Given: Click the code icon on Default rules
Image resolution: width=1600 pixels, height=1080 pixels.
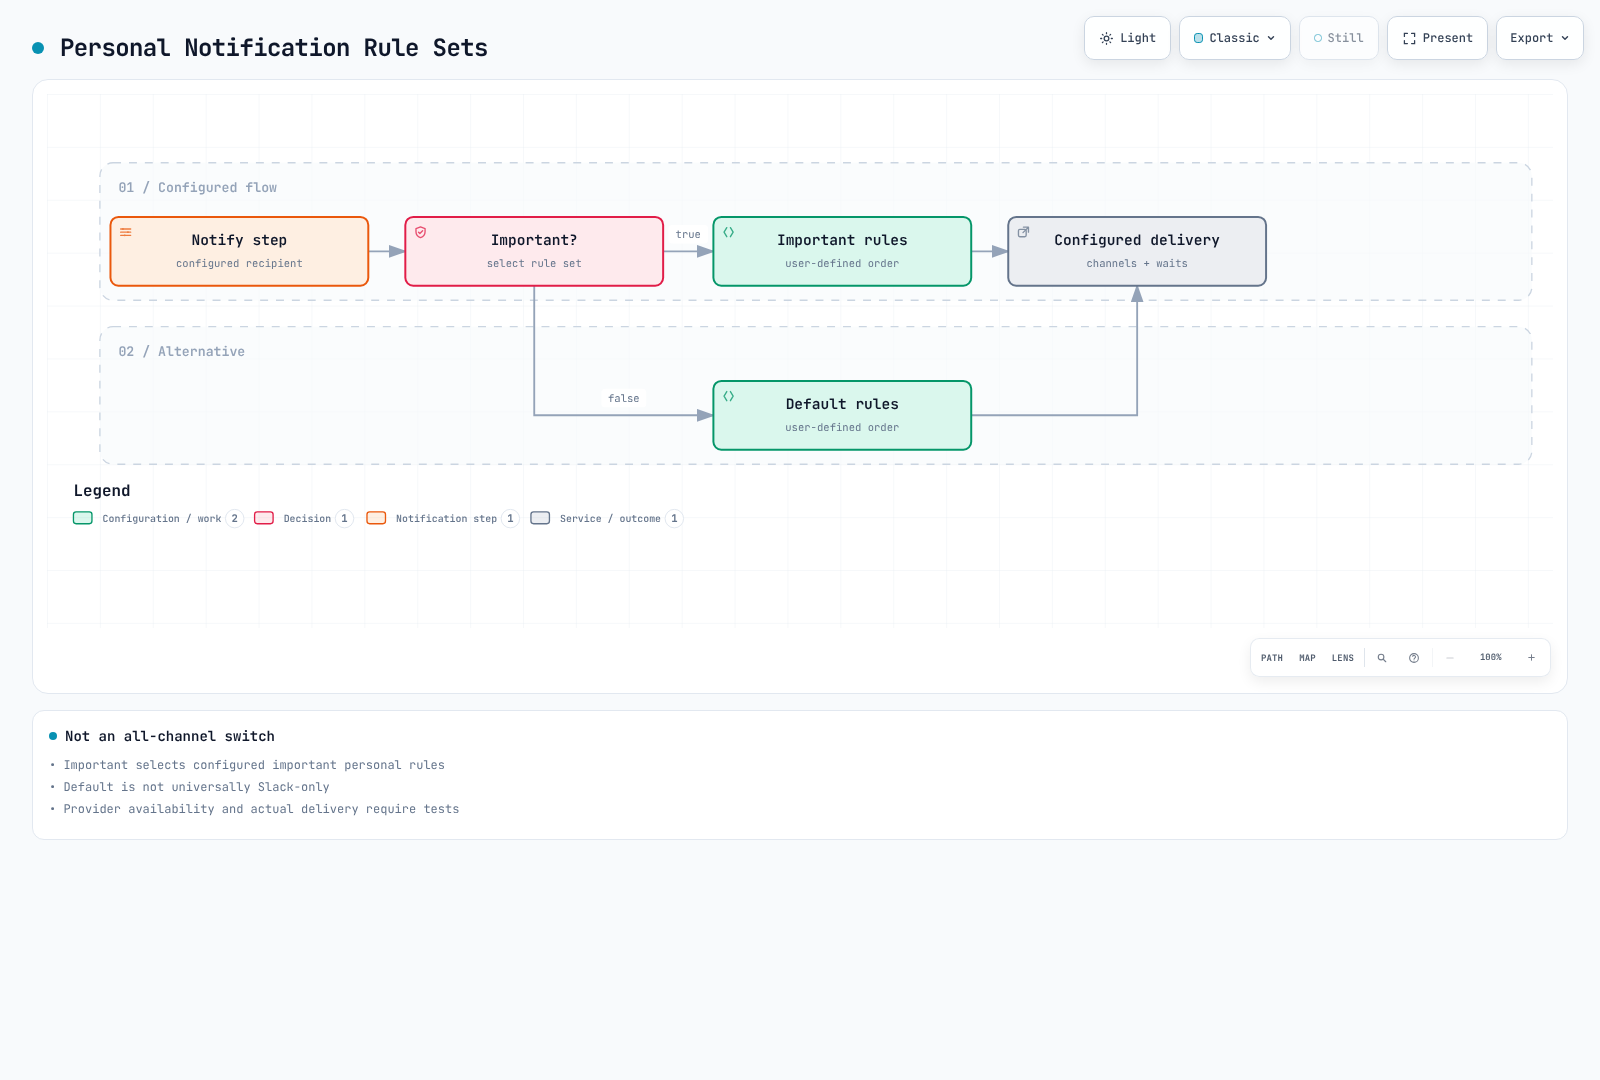Looking at the screenshot, I should pyautogui.click(x=729, y=396).
